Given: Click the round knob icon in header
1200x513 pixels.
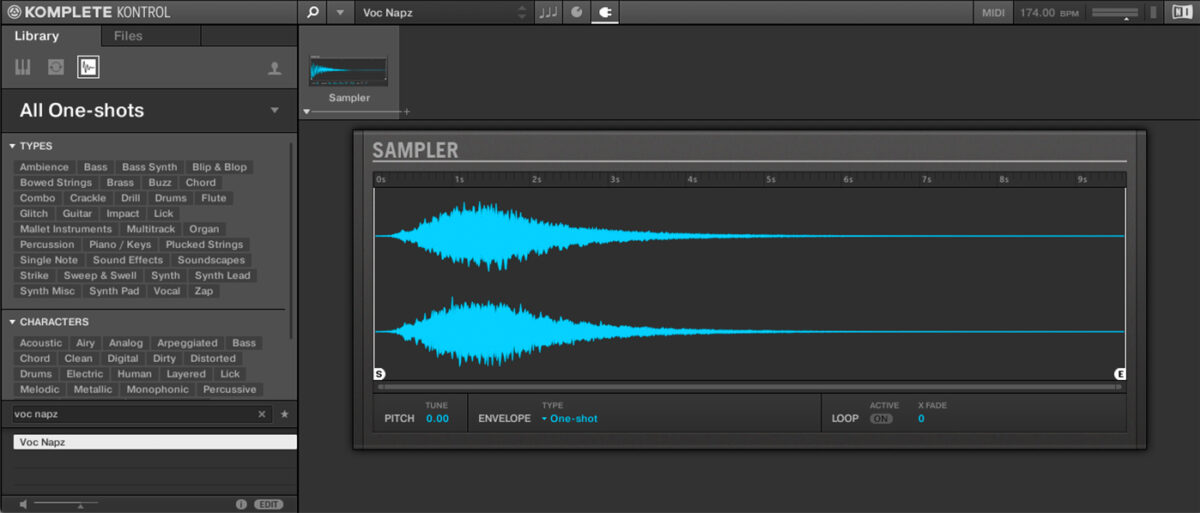Looking at the screenshot, I should tap(577, 12).
